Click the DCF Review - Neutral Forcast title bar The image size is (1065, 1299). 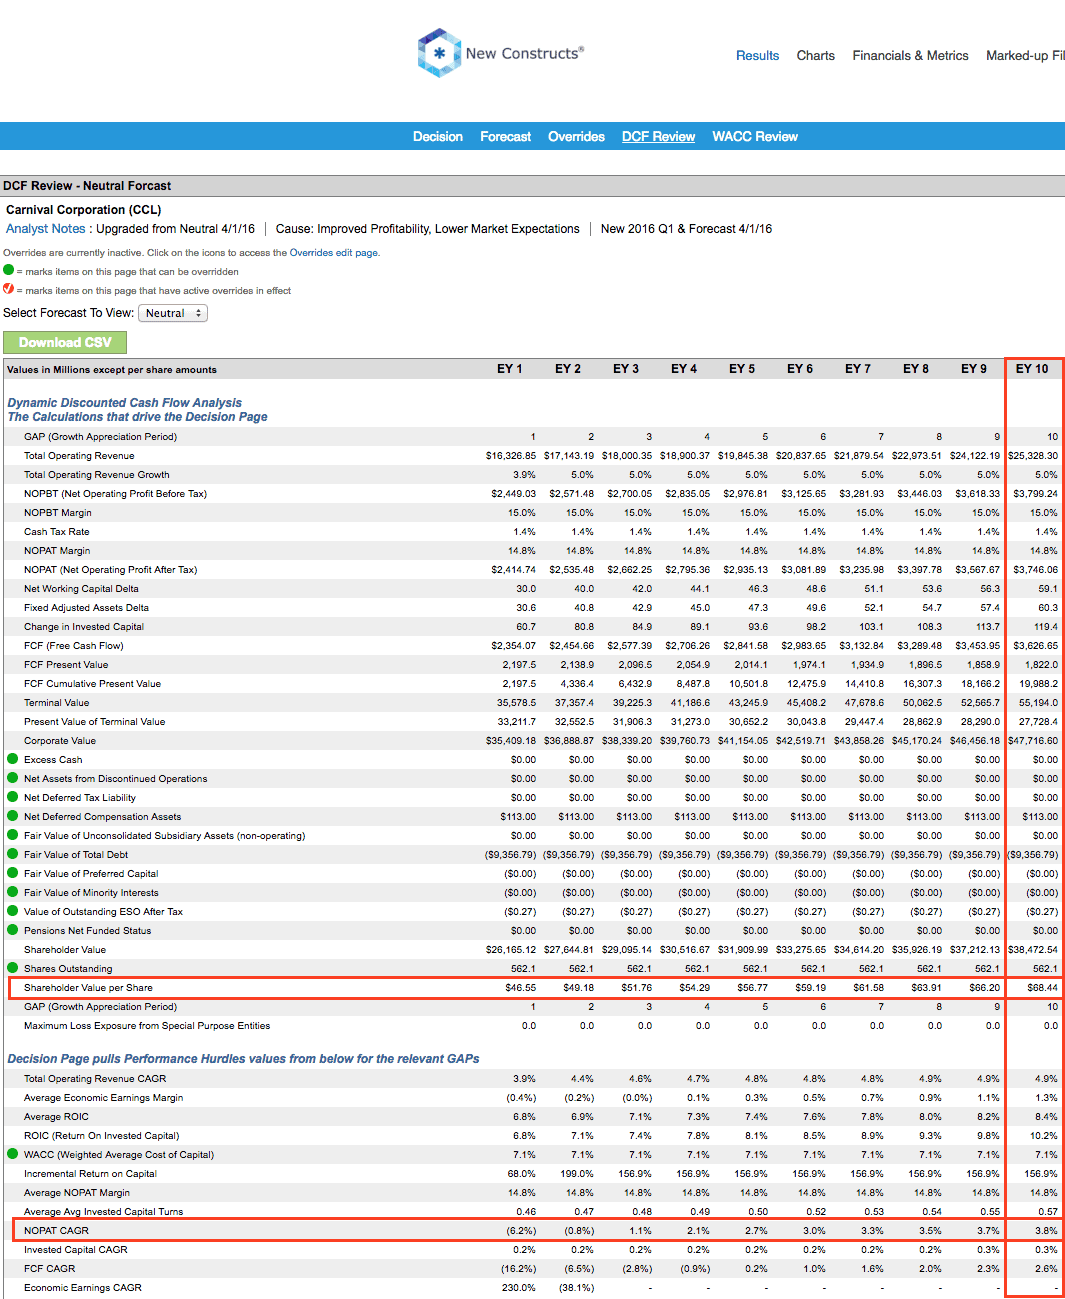532,186
